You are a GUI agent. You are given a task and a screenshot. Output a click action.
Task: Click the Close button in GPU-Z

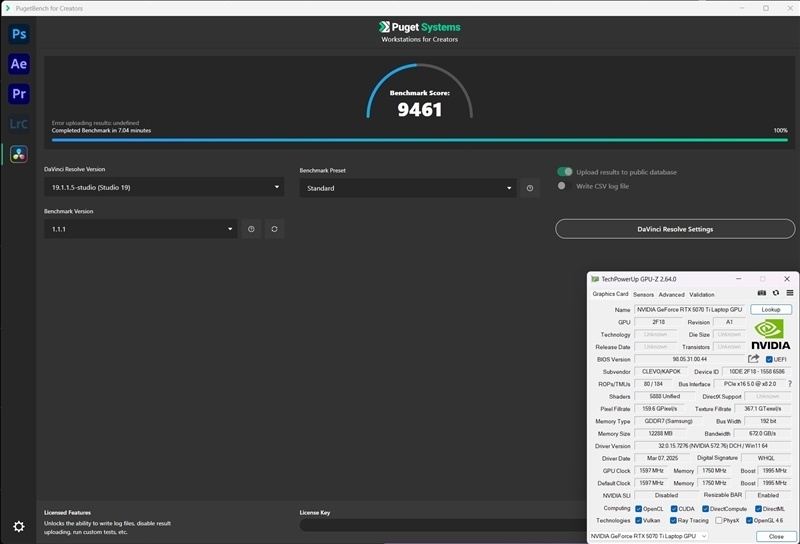point(776,536)
